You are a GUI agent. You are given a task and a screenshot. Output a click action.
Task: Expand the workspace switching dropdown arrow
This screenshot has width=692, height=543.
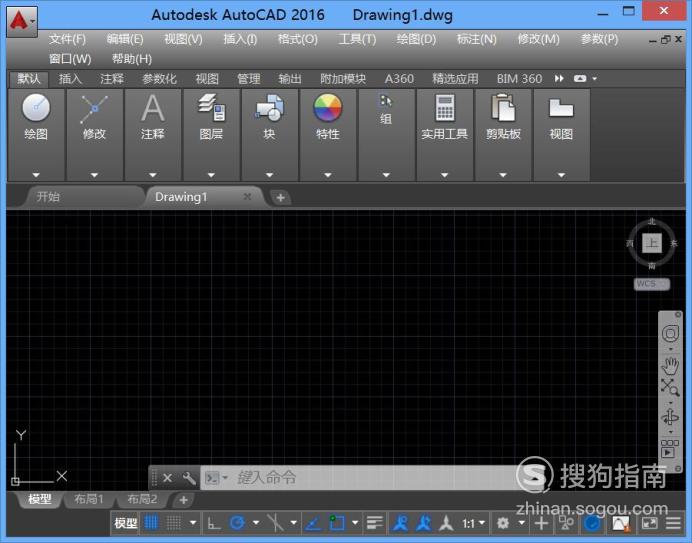[521, 523]
